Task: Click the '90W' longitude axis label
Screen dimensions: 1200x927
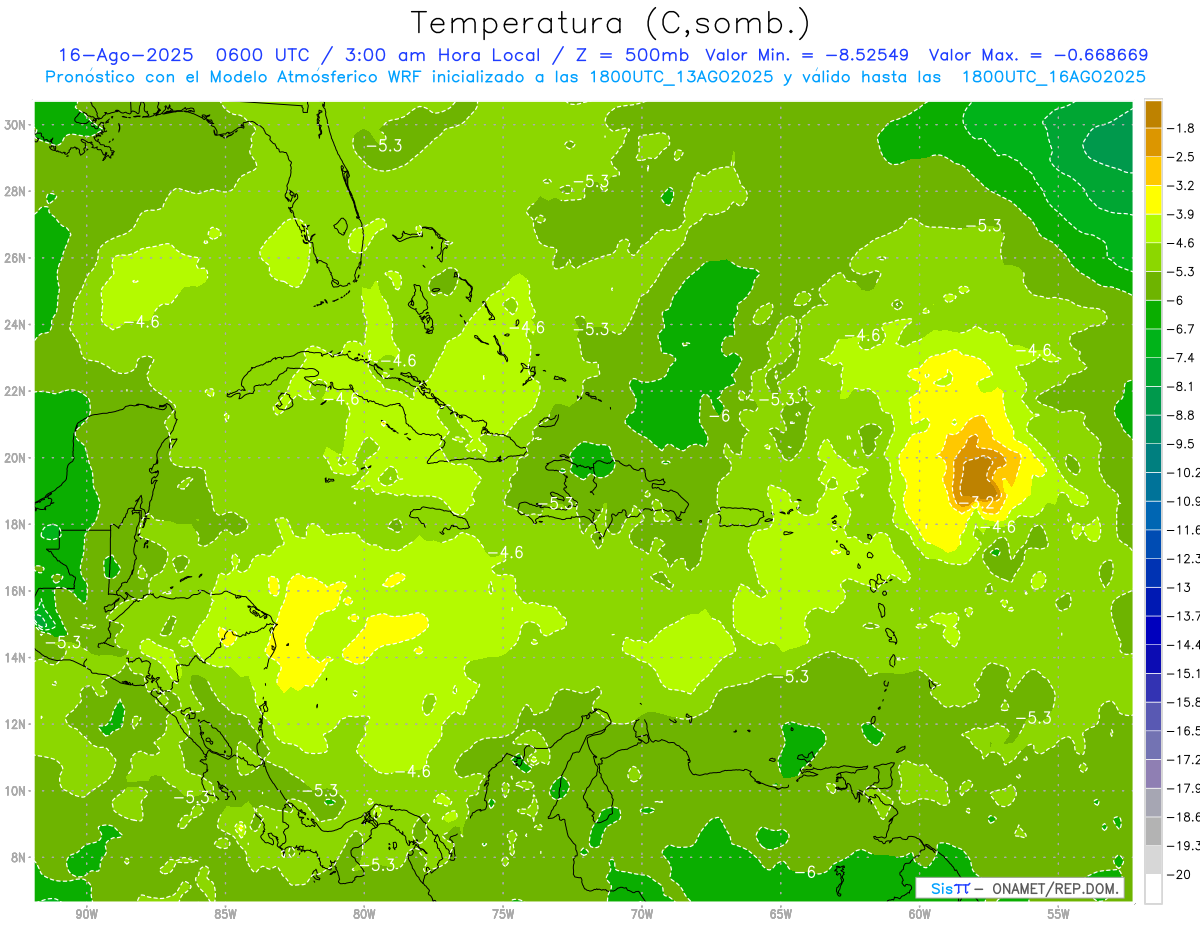Action: (86, 914)
